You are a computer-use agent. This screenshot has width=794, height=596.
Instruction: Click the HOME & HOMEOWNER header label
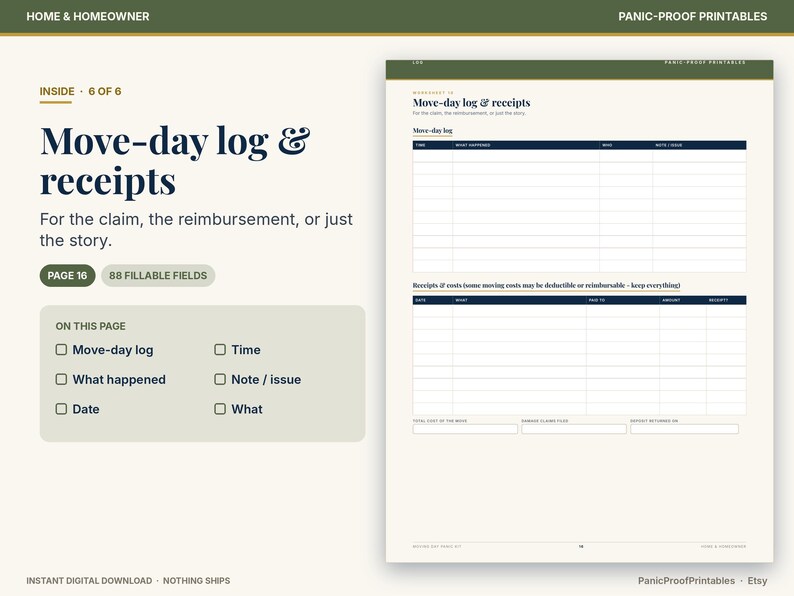click(x=88, y=16)
